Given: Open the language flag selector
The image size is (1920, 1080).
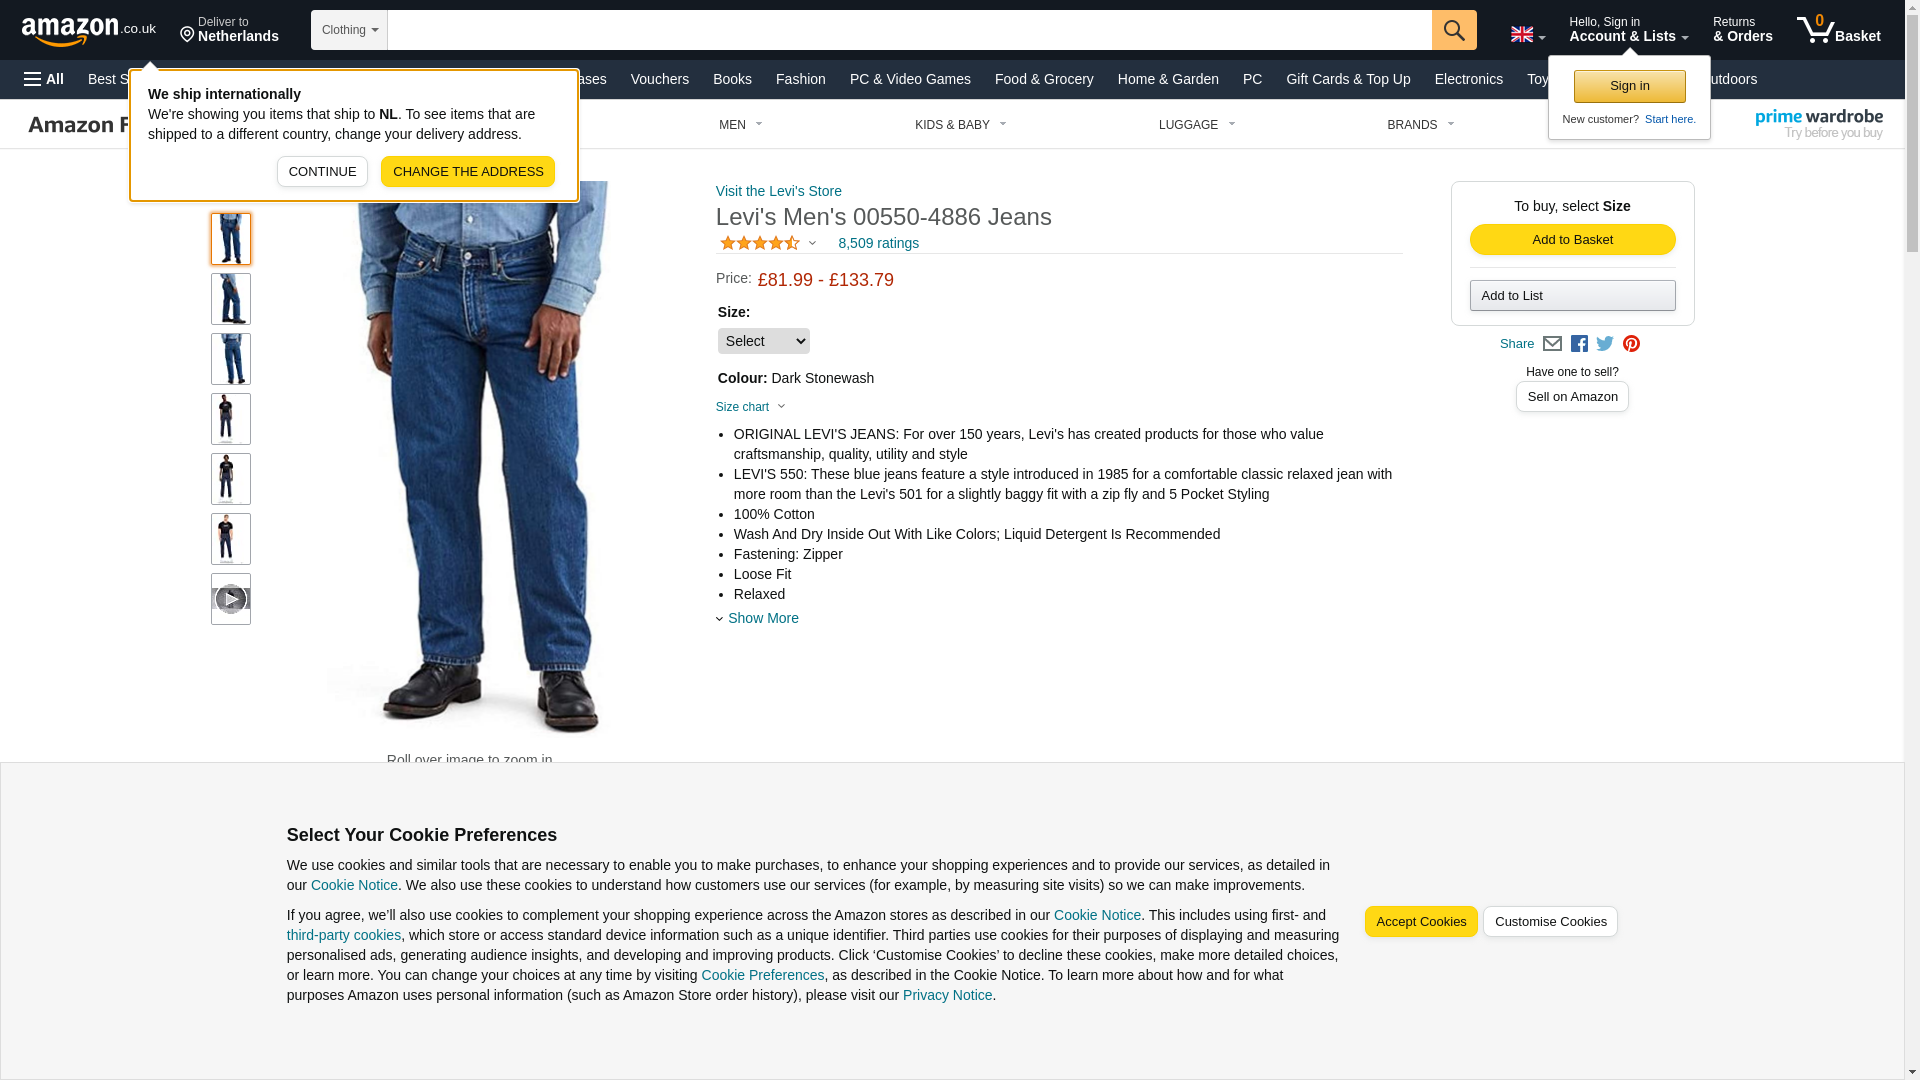Looking at the screenshot, I should pyautogui.click(x=1527, y=34).
